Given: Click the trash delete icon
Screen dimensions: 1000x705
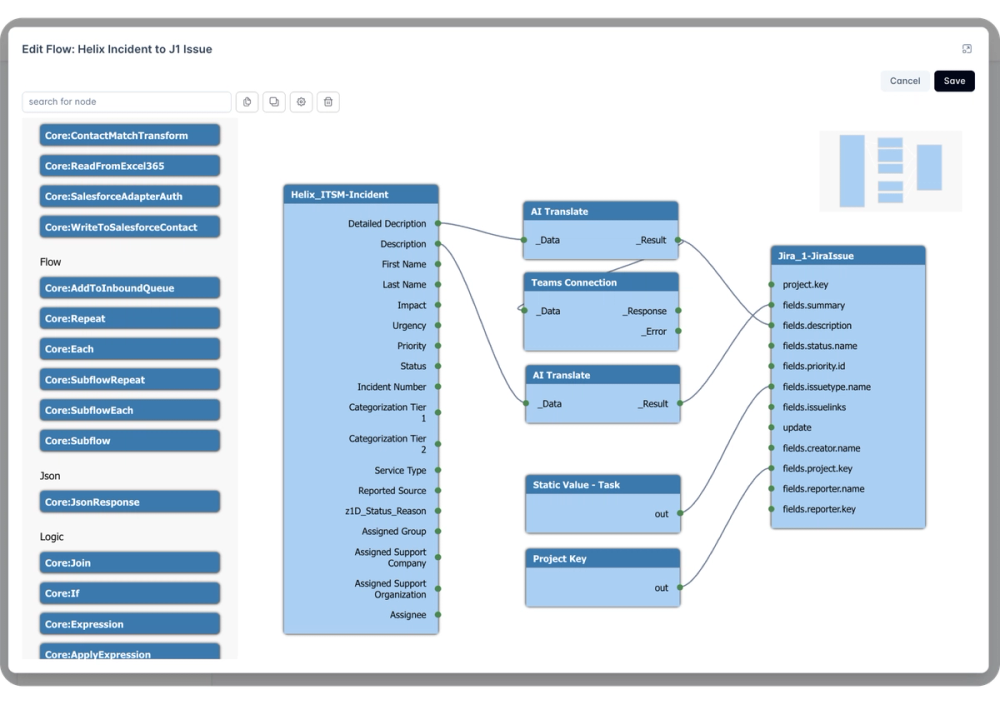Looking at the screenshot, I should [x=328, y=101].
